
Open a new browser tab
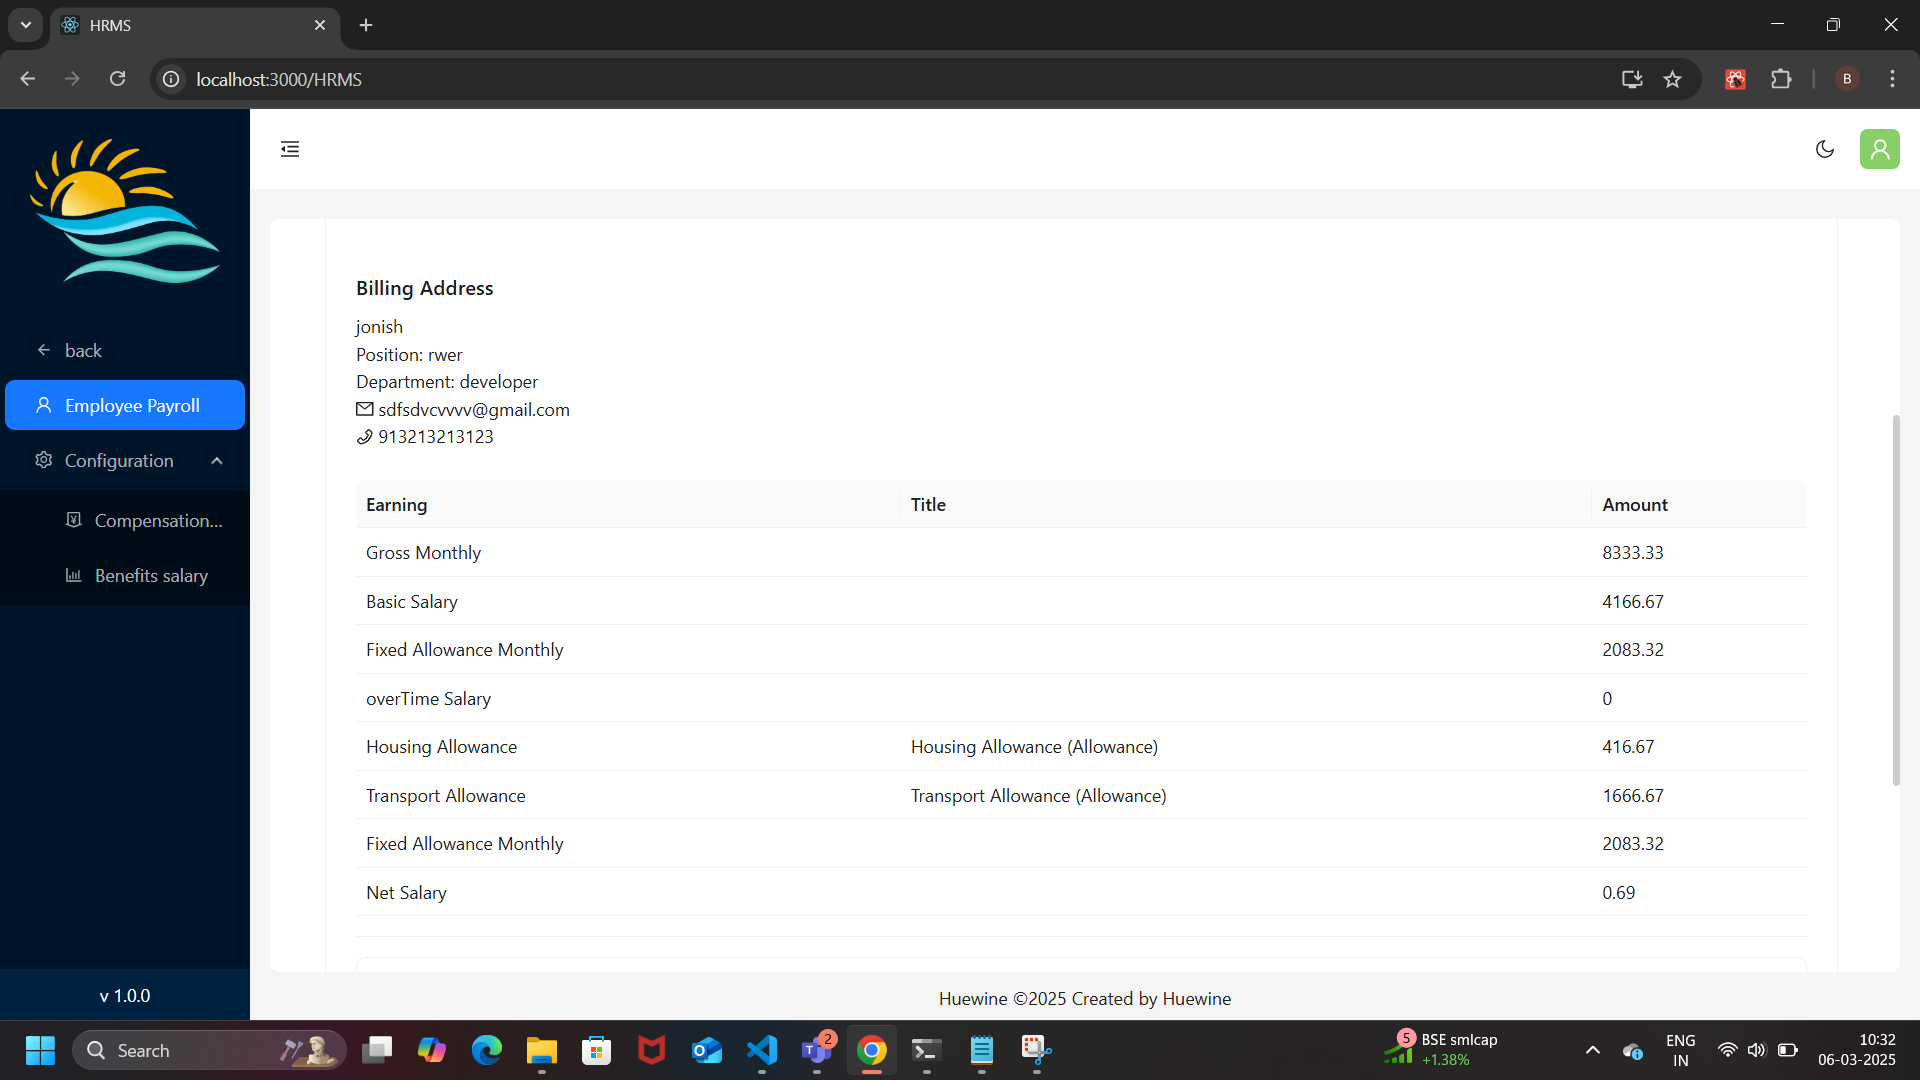click(366, 25)
